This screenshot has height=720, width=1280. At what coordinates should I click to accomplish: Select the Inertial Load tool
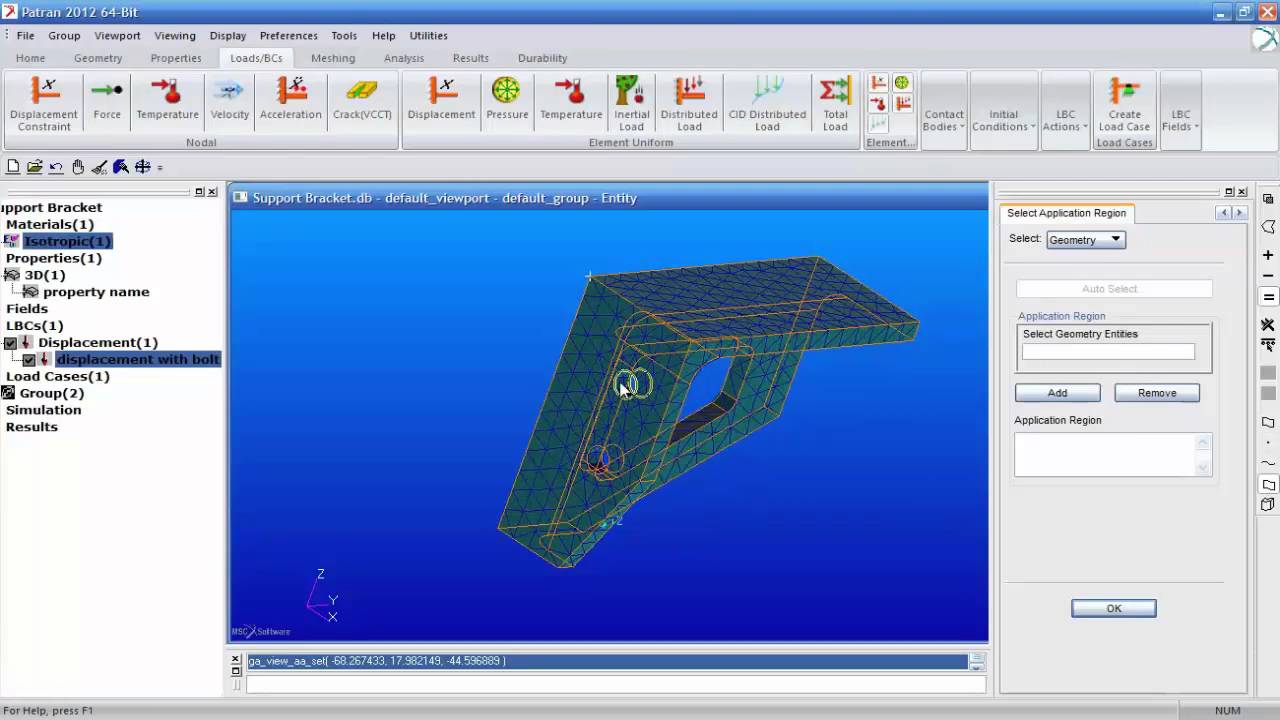point(631,104)
